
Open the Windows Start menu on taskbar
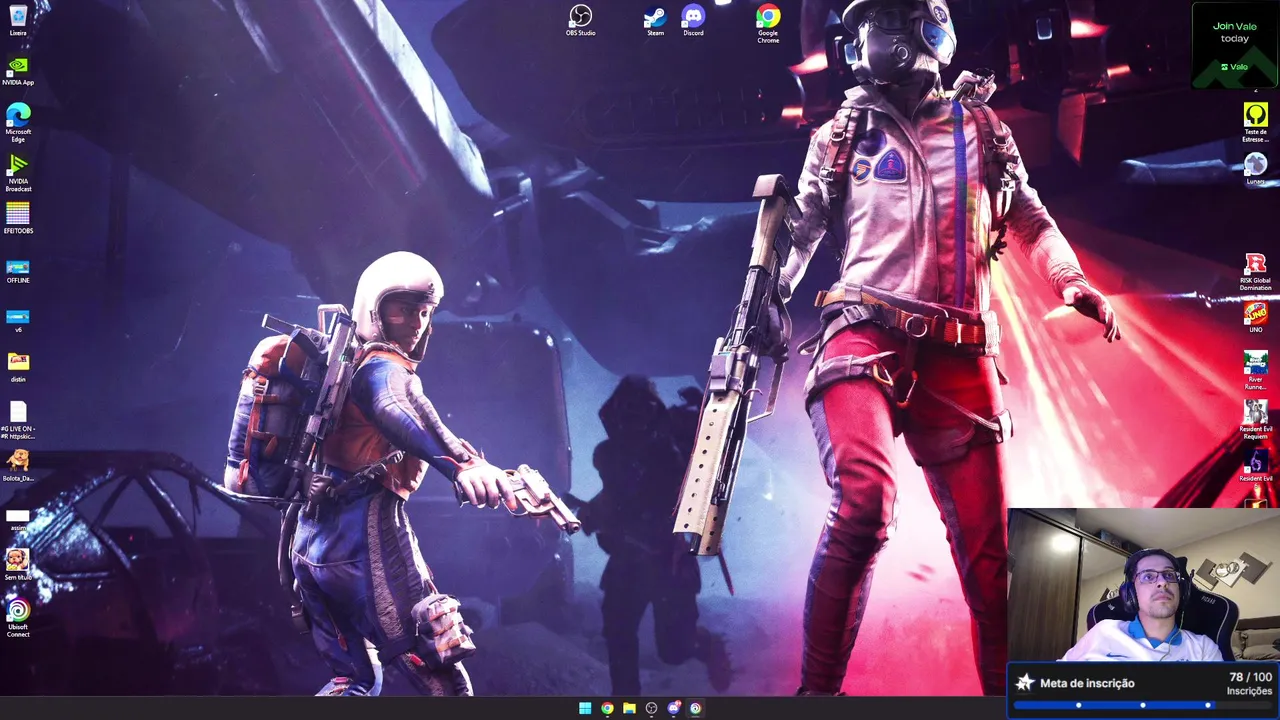(x=585, y=708)
